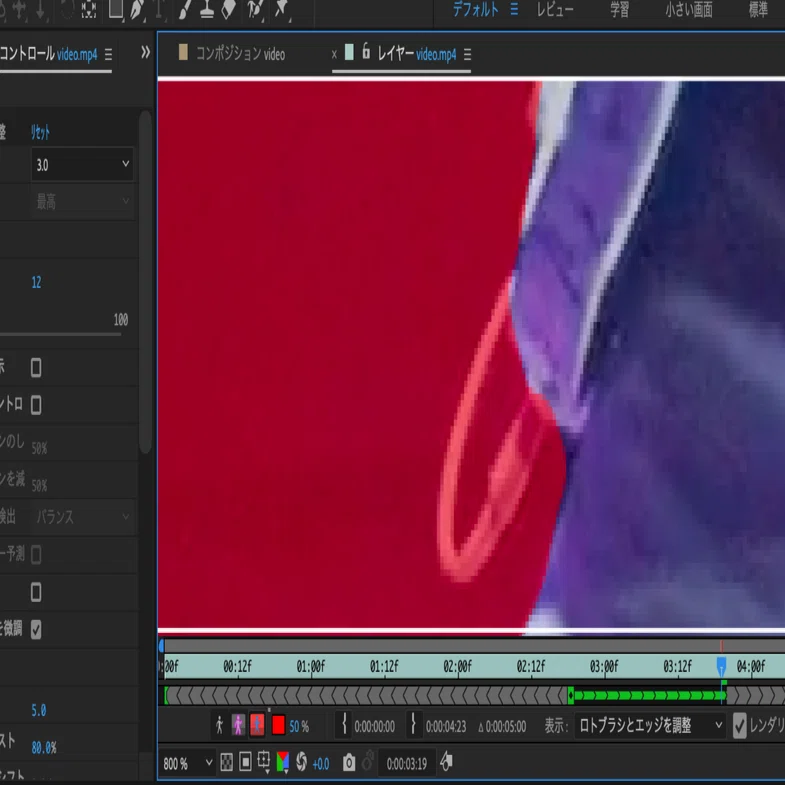The width and height of the screenshot is (785, 785).
Task: Show alpha boundary magenta figure icon
Action: point(238,724)
